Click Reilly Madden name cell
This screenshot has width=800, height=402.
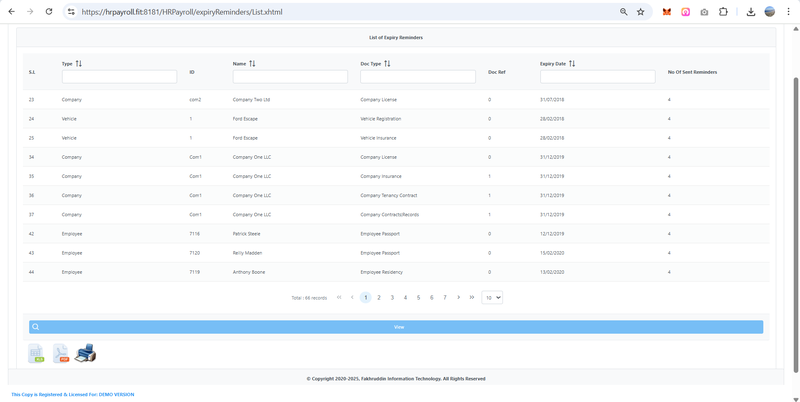coord(247,253)
